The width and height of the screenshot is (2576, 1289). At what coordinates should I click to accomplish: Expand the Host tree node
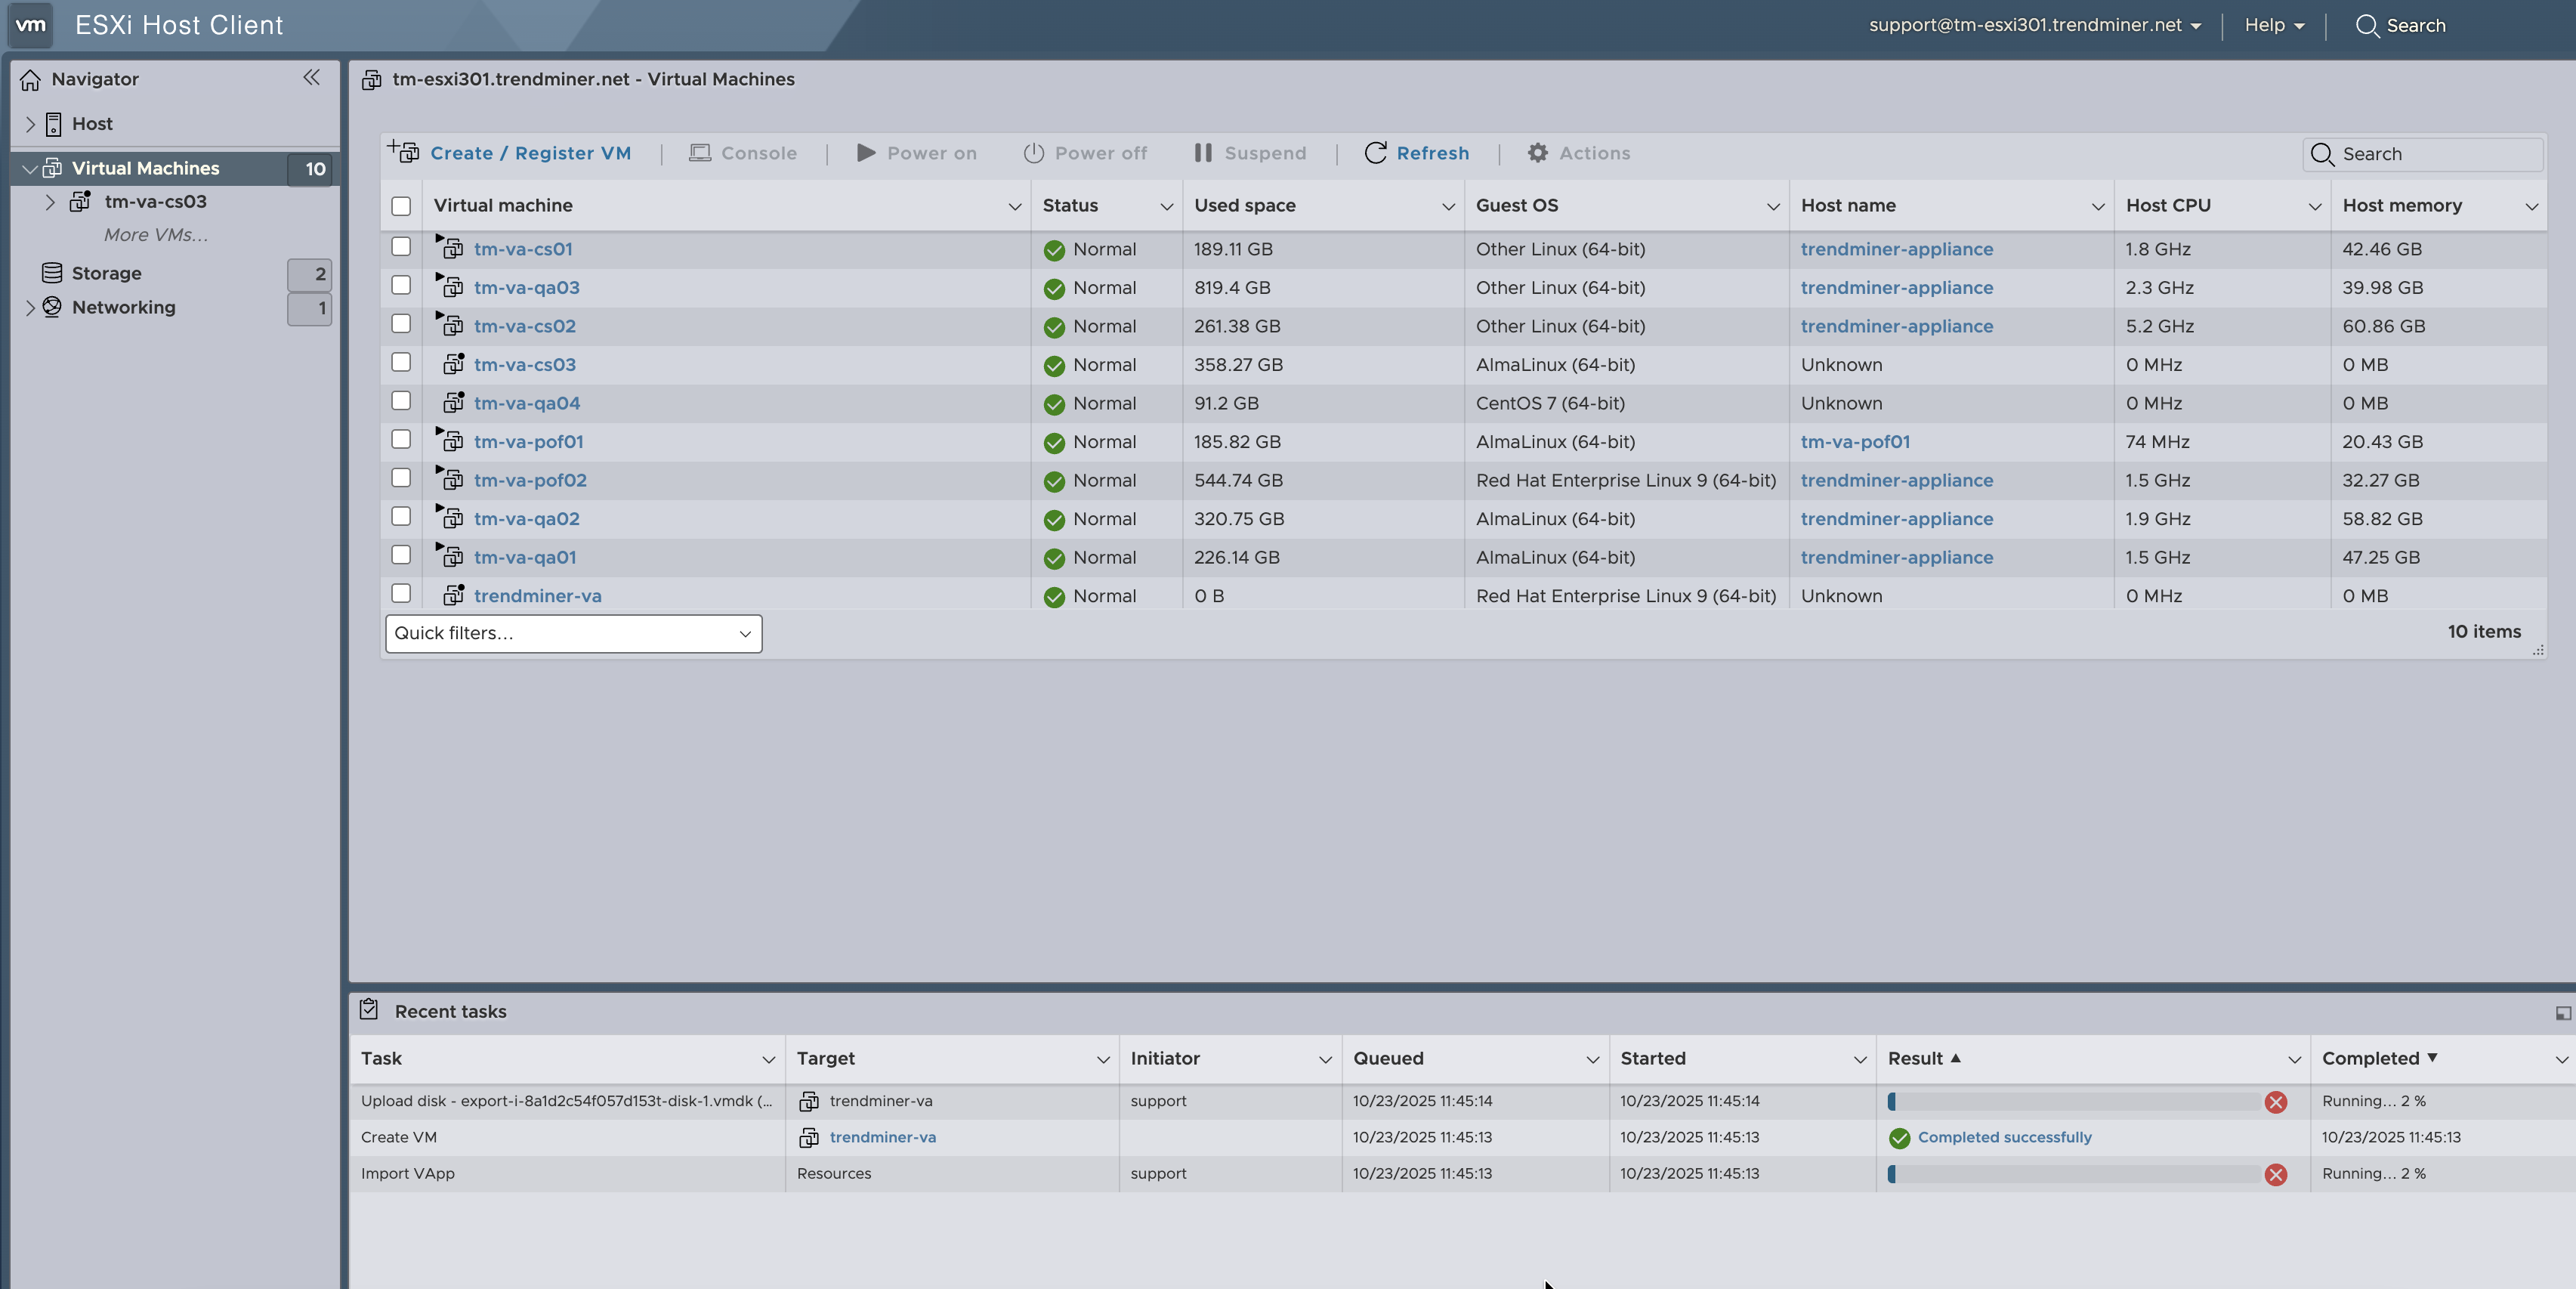click(x=30, y=124)
